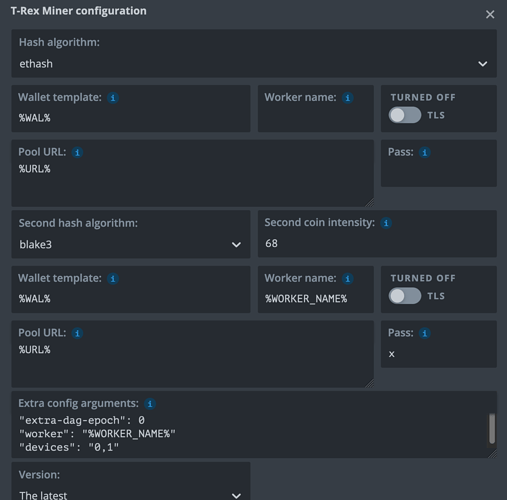Open the Version dropdown showing The latest
This screenshot has width=507, height=500.
tap(131, 481)
